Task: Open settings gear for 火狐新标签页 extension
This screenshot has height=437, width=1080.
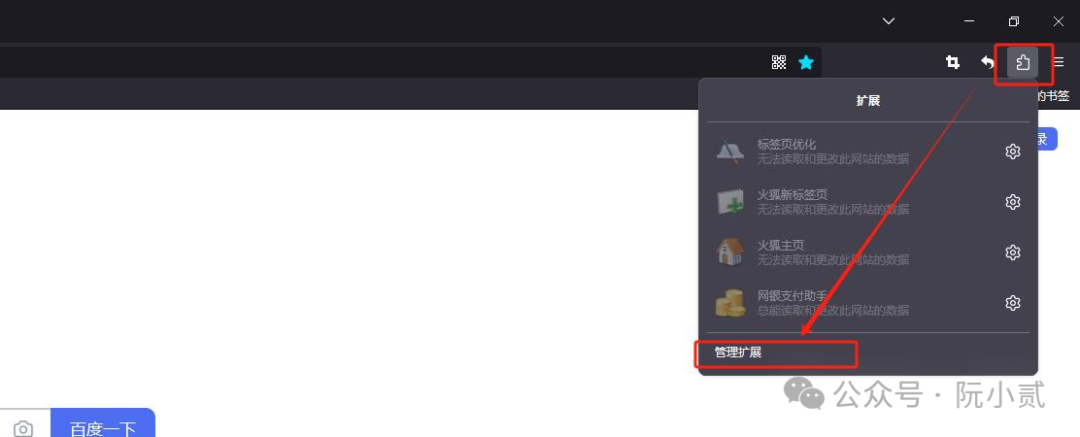Action: click(x=1012, y=202)
